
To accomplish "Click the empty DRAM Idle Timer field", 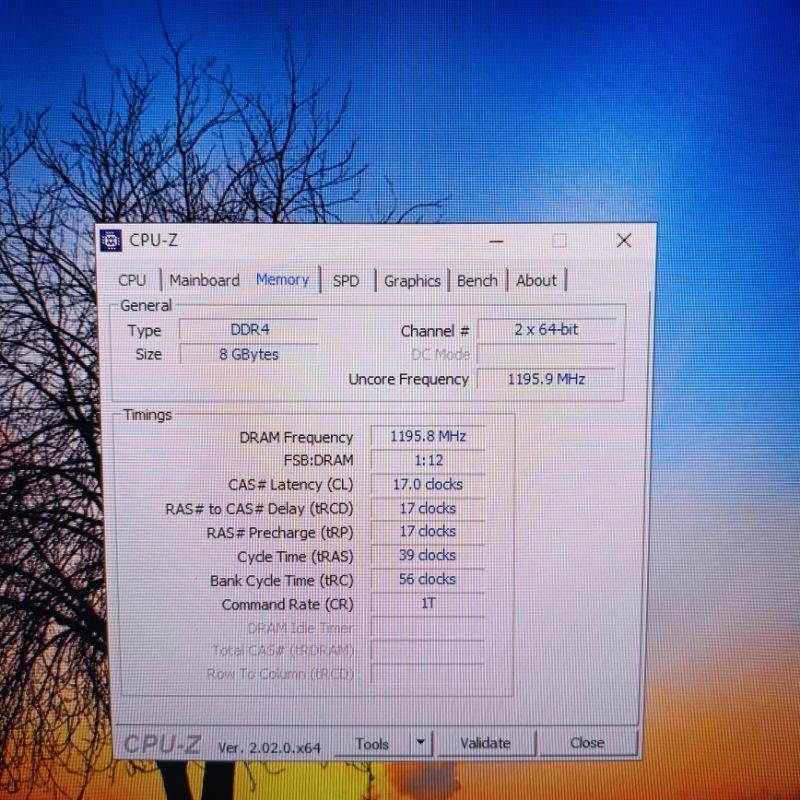I will tap(428, 628).
